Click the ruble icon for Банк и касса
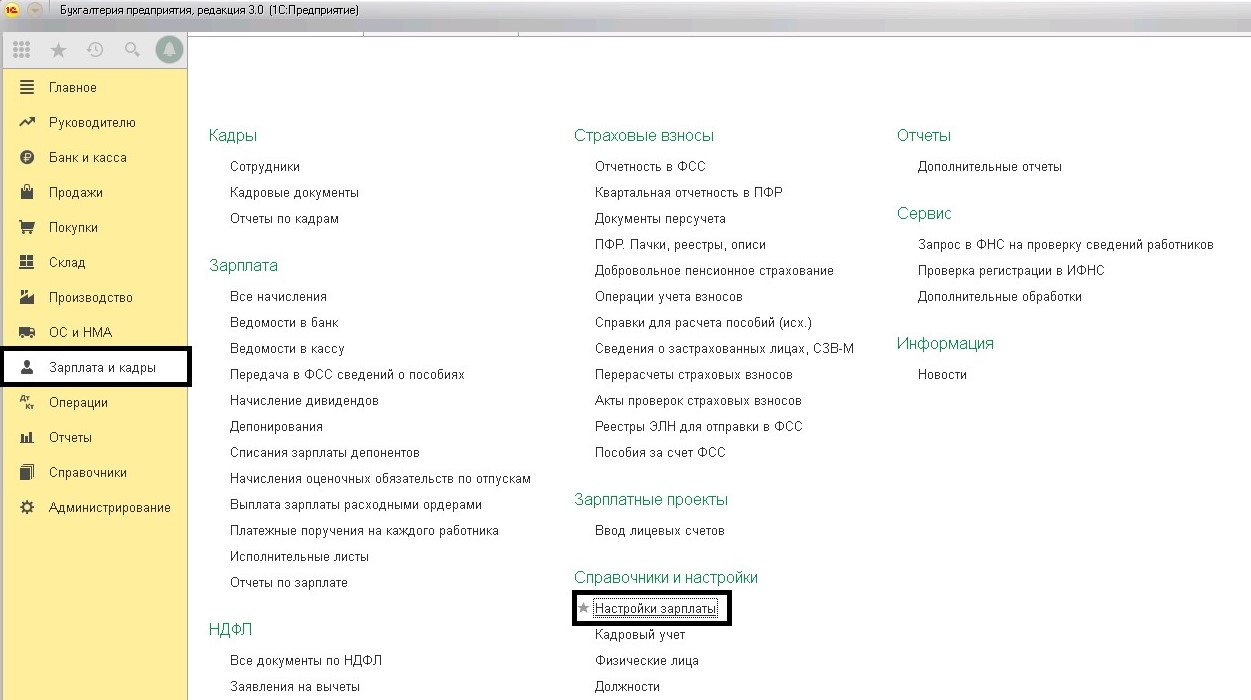 27,158
